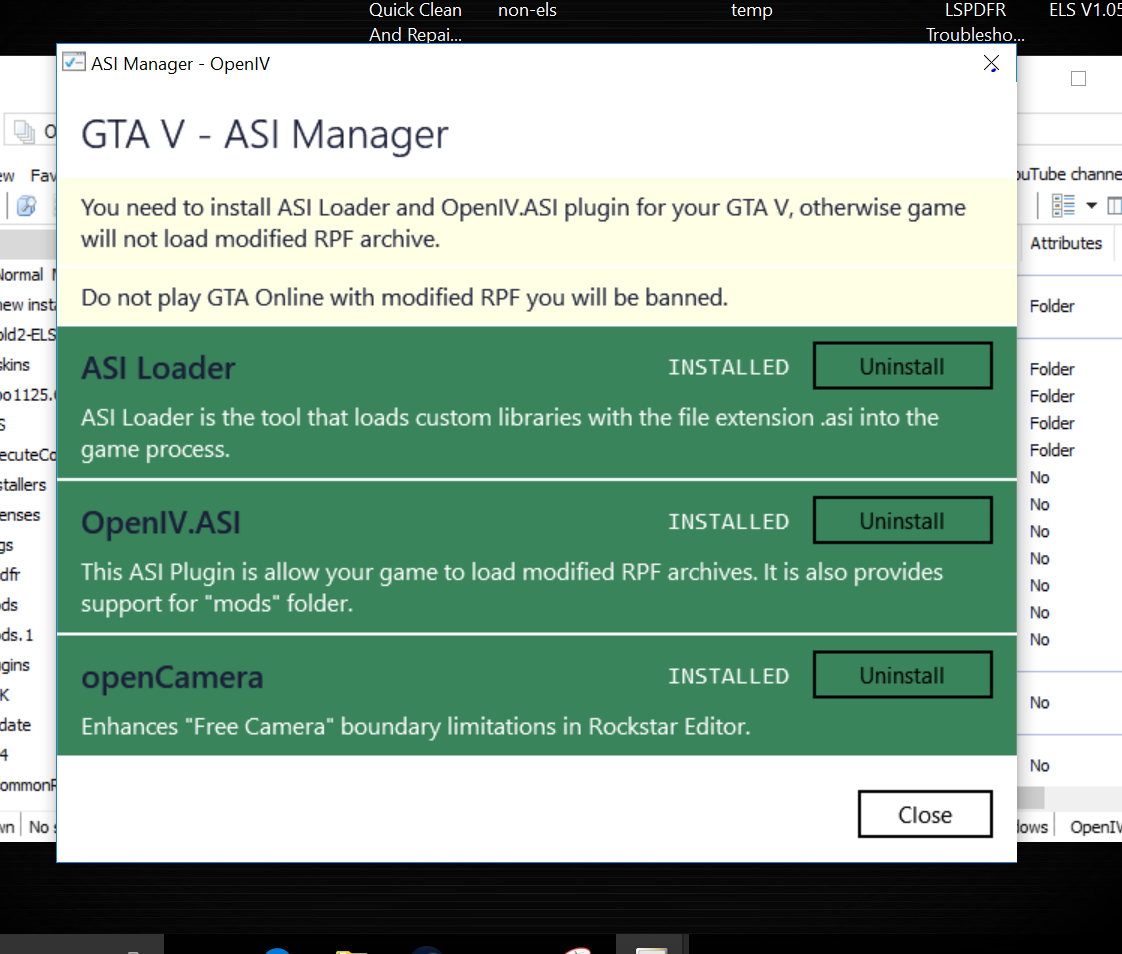Viewport: 1122px width, 954px height.
Task: Select the 'date' item in OpenIV tree
Action: pyautogui.click(x=16, y=725)
